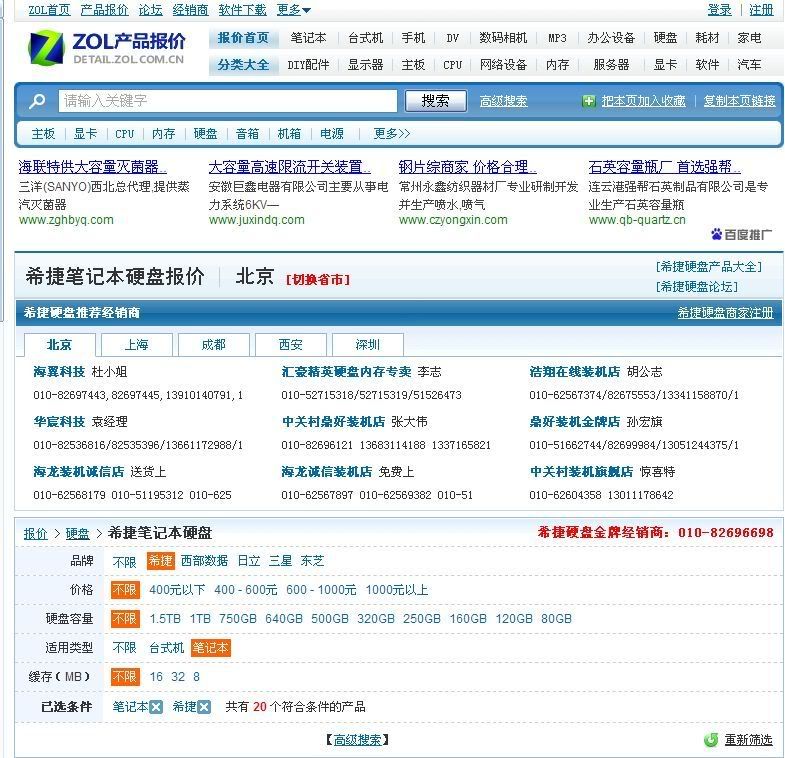785x758 pixels.
Task: Open 希捷硬盘产品大全 link
Action: (708, 266)
